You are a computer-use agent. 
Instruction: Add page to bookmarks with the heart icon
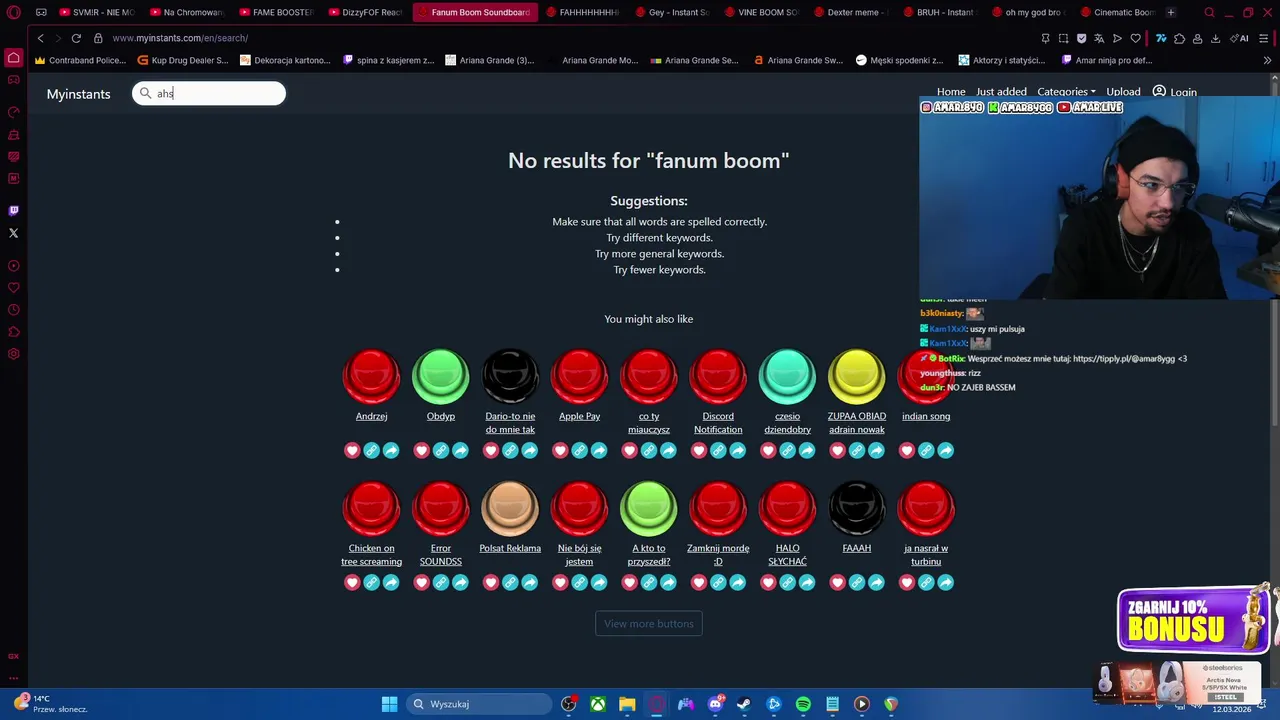coord(1135,38)
